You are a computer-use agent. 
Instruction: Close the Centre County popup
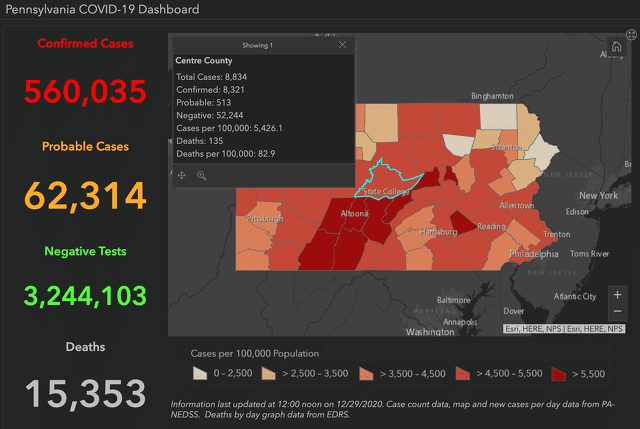pyautogui.click(x=342, y=45)
